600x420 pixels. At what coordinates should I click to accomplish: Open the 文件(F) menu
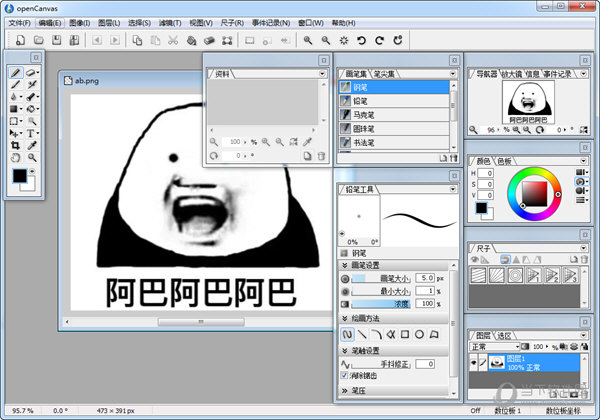pyautogui.click(x=20, y=23)
